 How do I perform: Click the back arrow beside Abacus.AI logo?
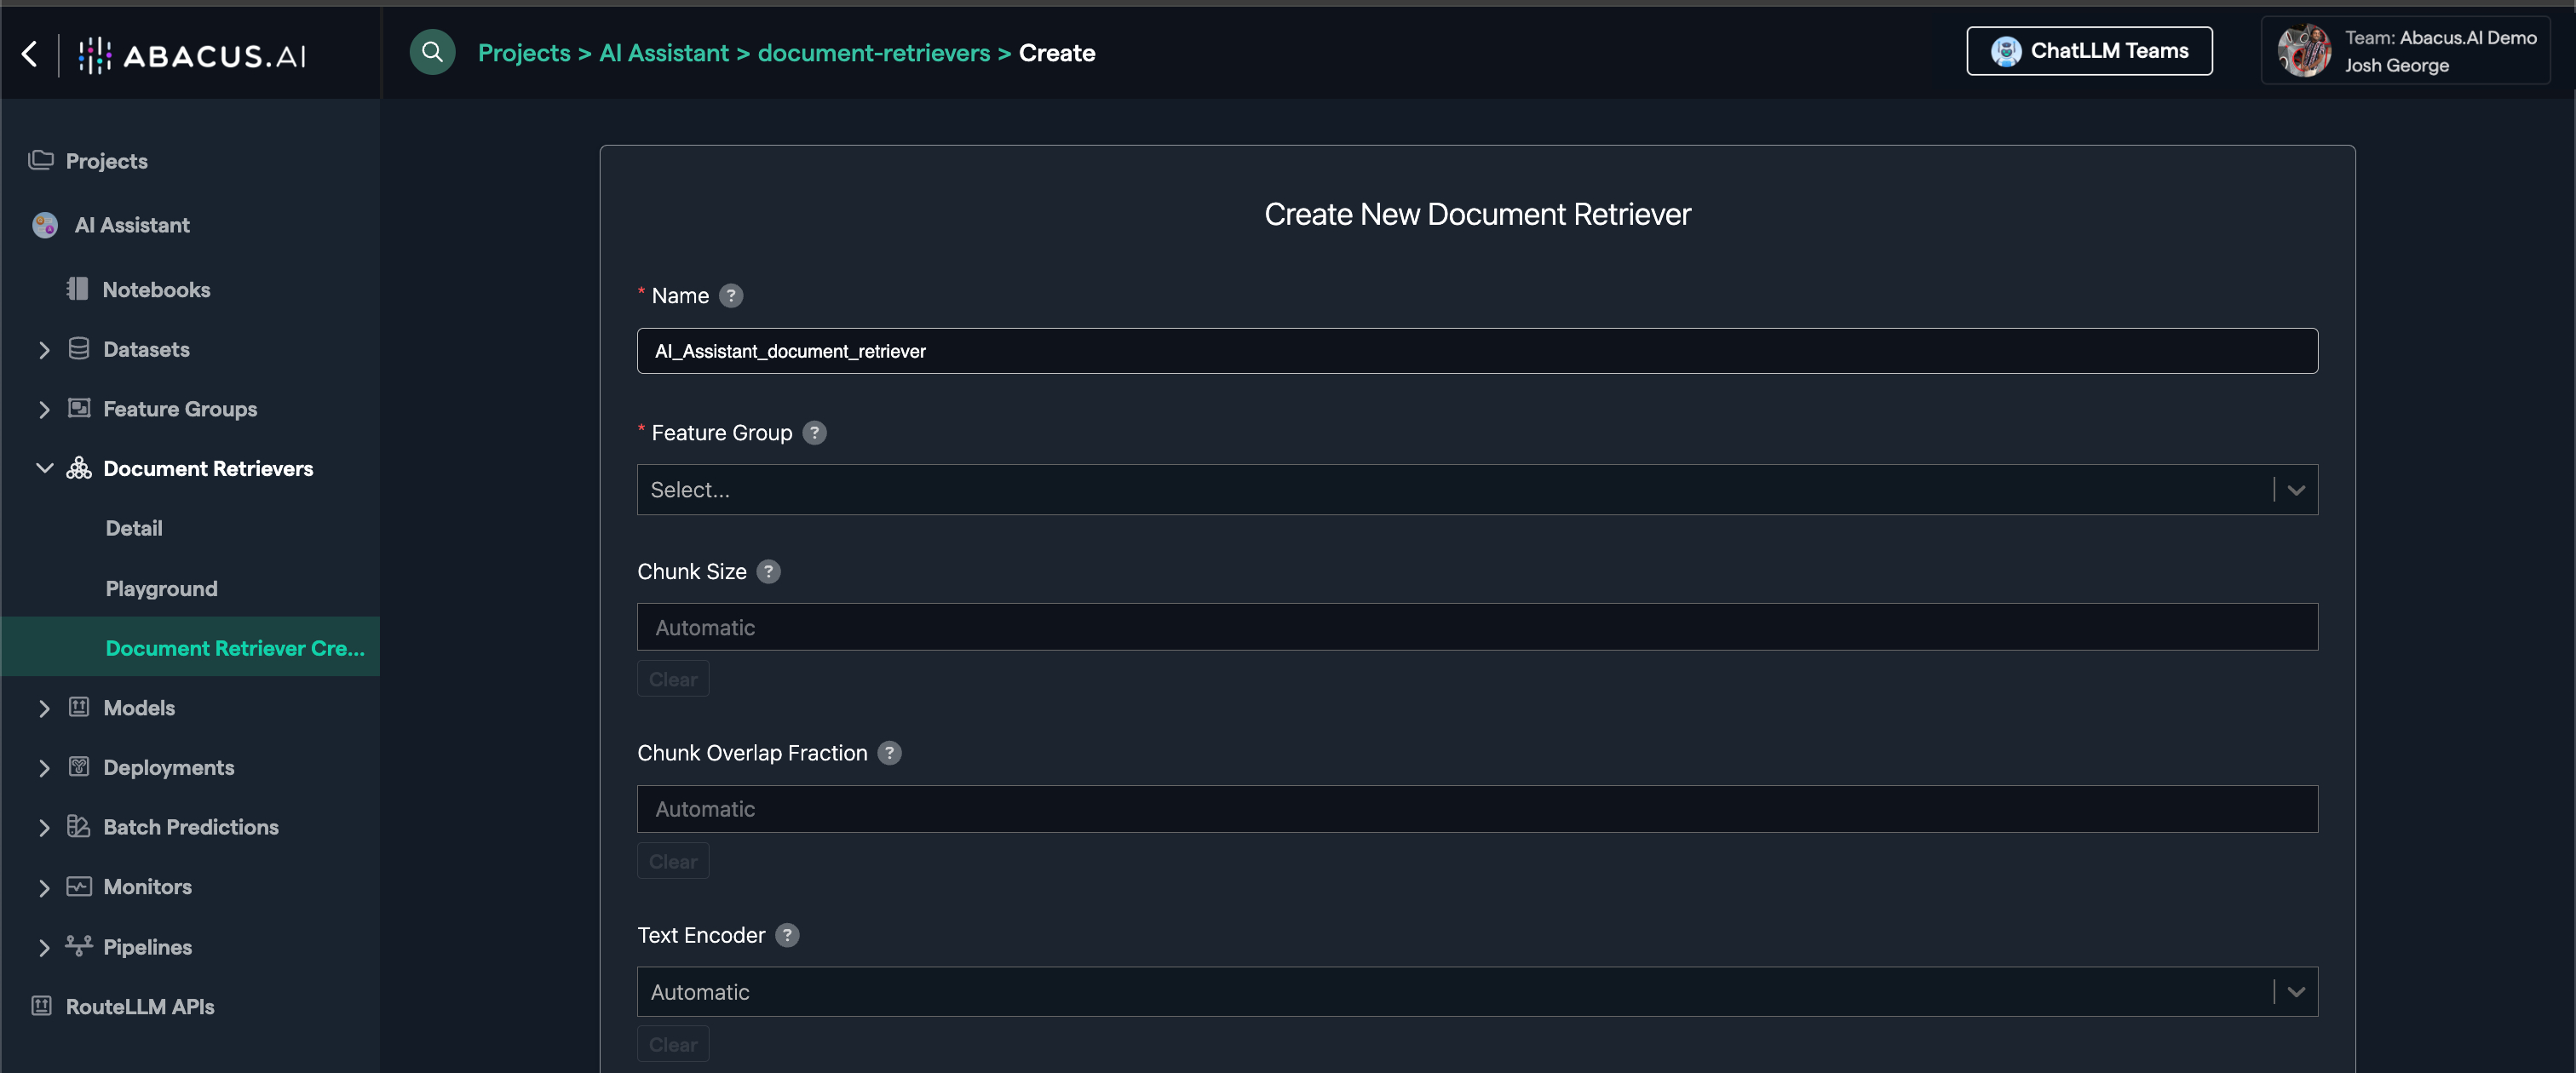[x=30, y=54]
